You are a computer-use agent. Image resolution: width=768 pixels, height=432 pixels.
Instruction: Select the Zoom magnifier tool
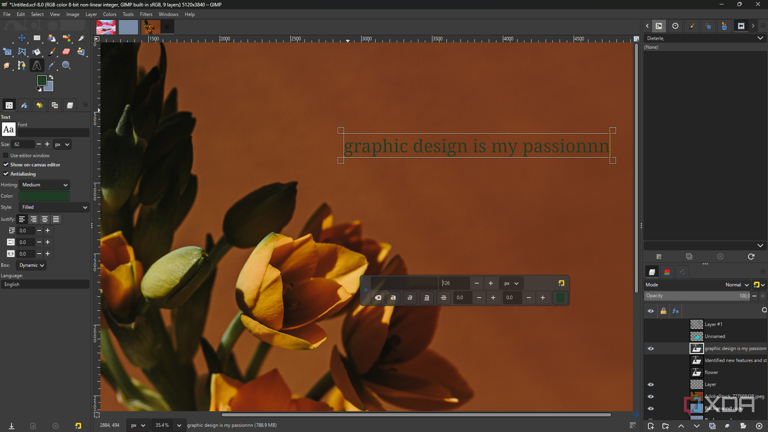coord(66,65)
